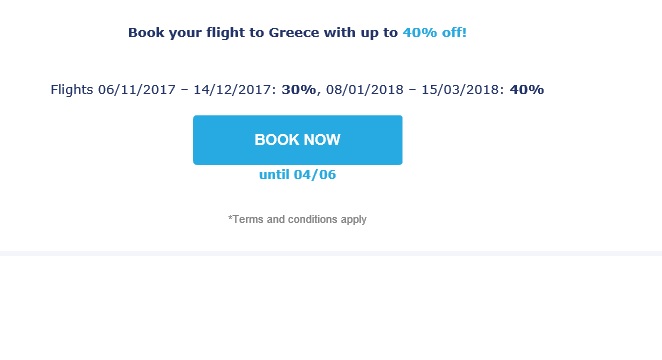Click the word 'Greece' in the headline
The height and width of the screenshot is (360, 662).
click(294, 32)
